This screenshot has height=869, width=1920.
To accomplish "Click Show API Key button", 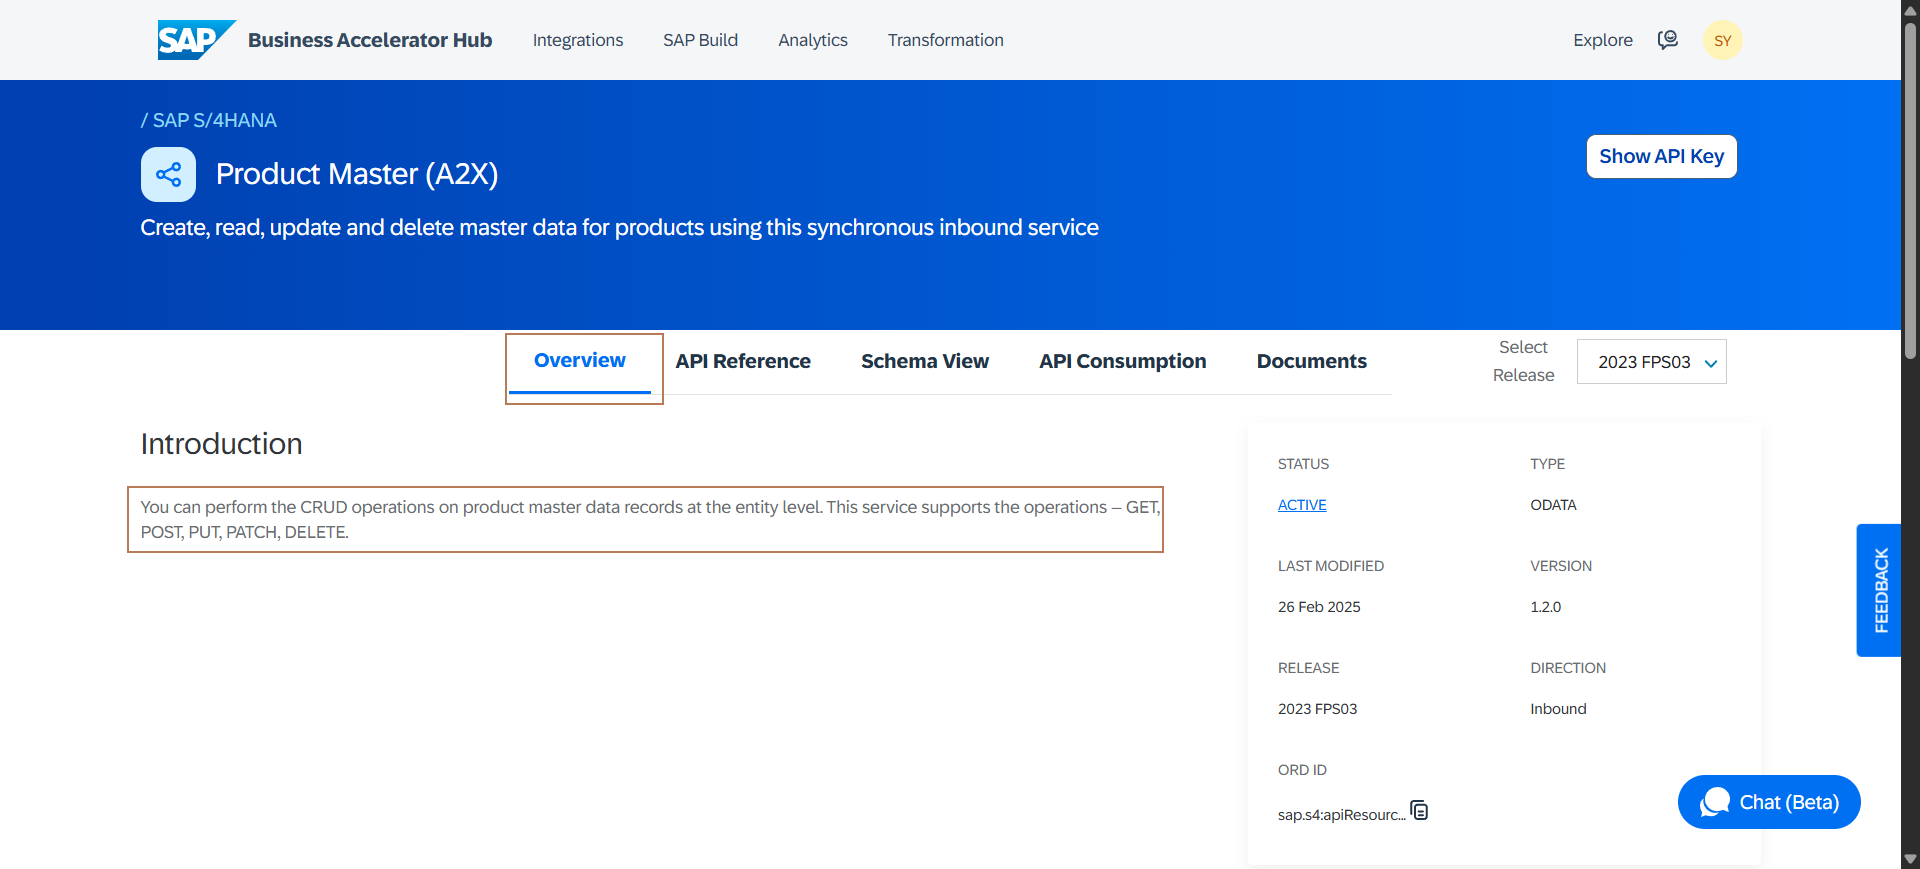I will pyautogui.click(x=1661, y=156).
